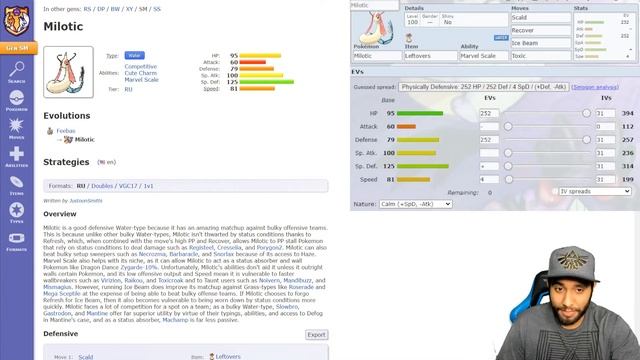Open the RU tier link
640x360 pixels.
click(128, 89)
